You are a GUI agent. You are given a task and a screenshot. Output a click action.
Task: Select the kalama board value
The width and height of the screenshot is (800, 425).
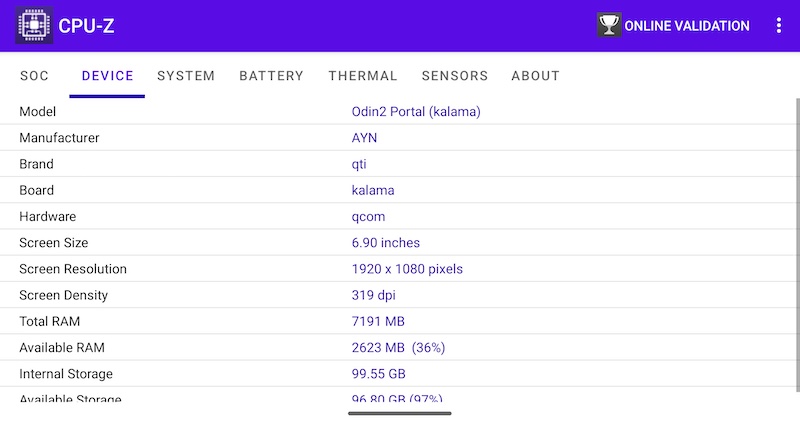(x=373, y=190)
